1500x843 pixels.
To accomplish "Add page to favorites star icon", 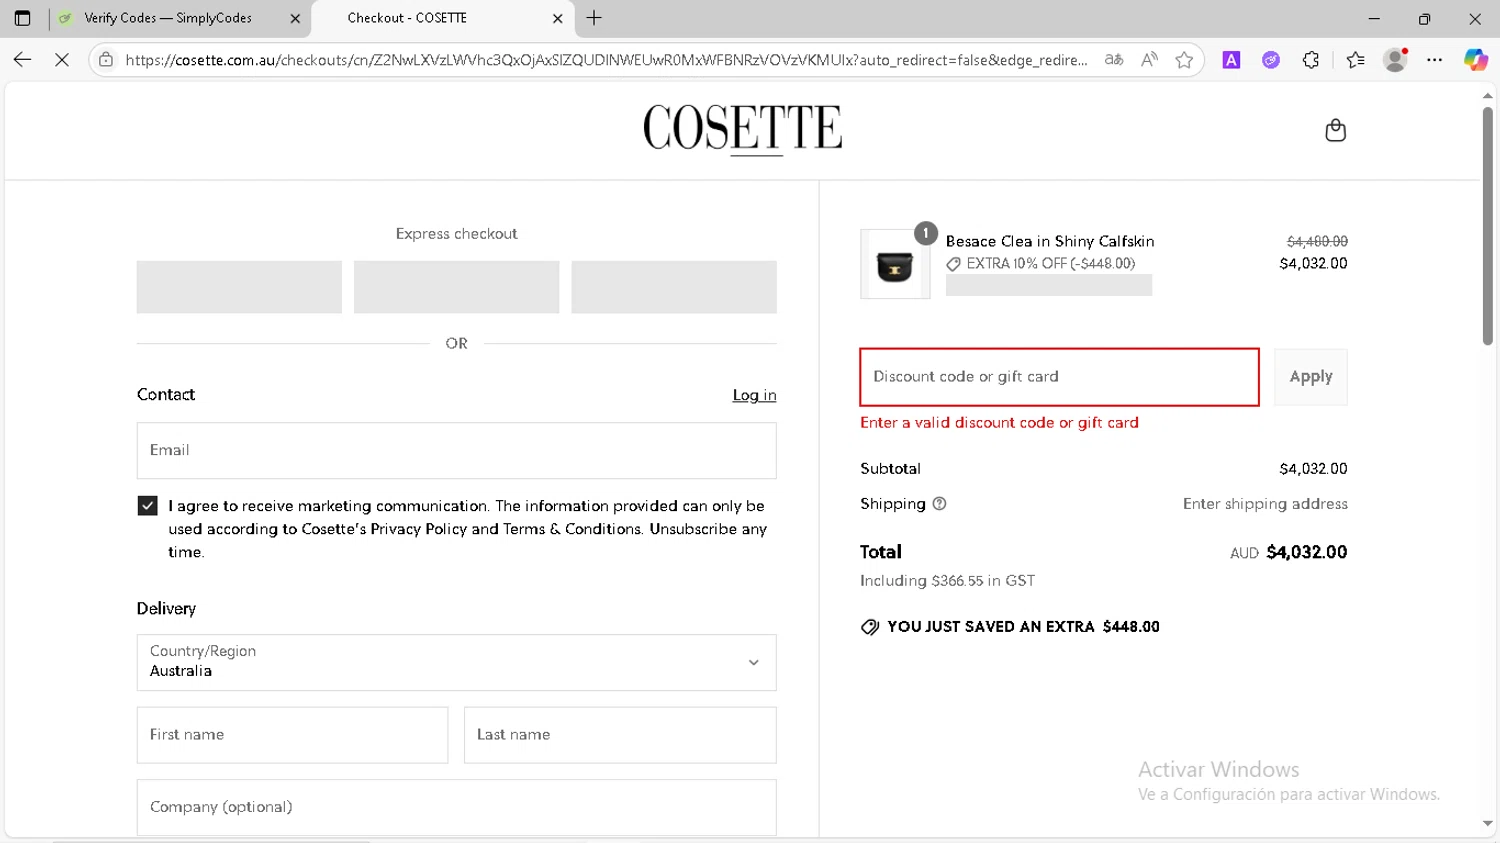I will pos(1185,60).
